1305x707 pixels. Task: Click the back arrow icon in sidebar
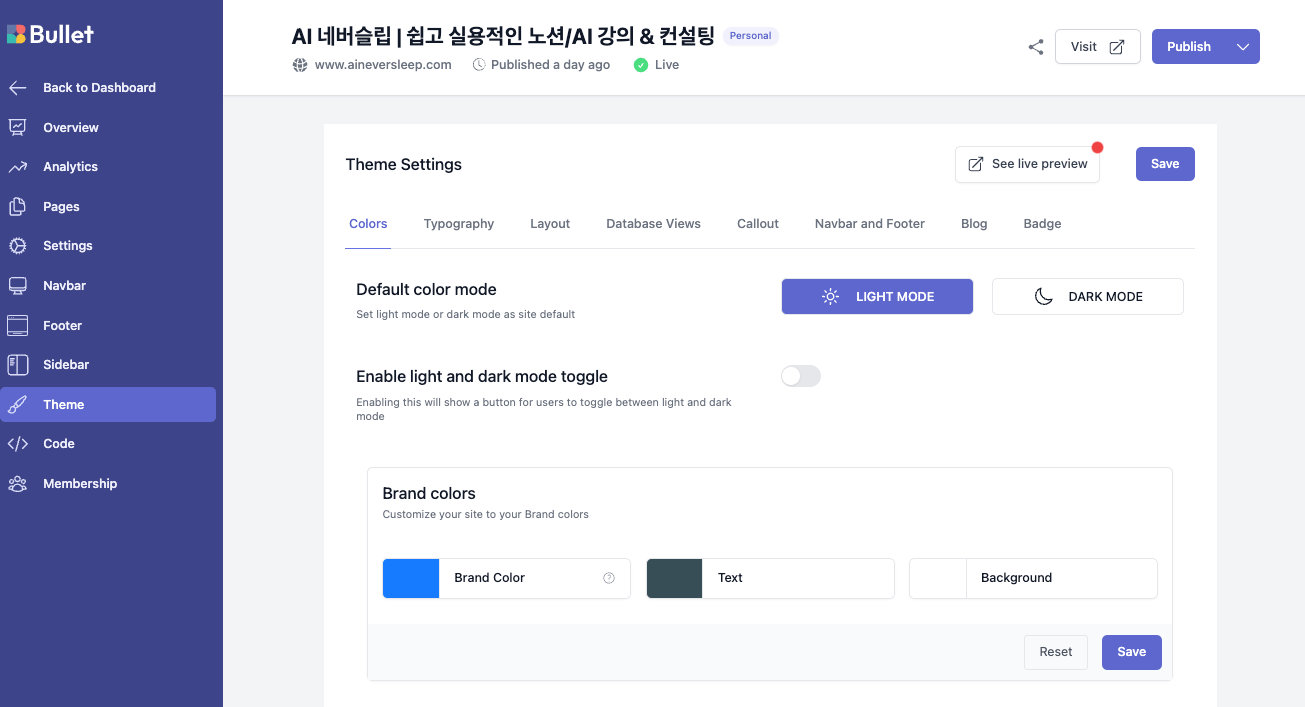click(x=17, y=88)
